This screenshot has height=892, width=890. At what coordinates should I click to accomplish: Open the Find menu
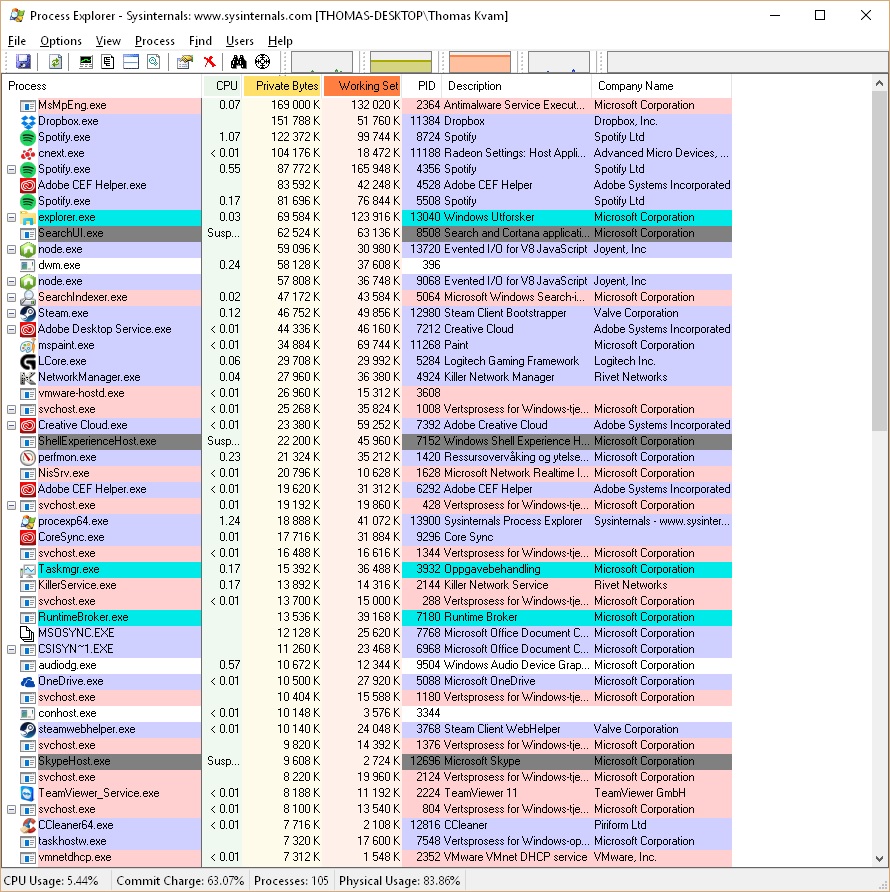[x=200, y=41]
